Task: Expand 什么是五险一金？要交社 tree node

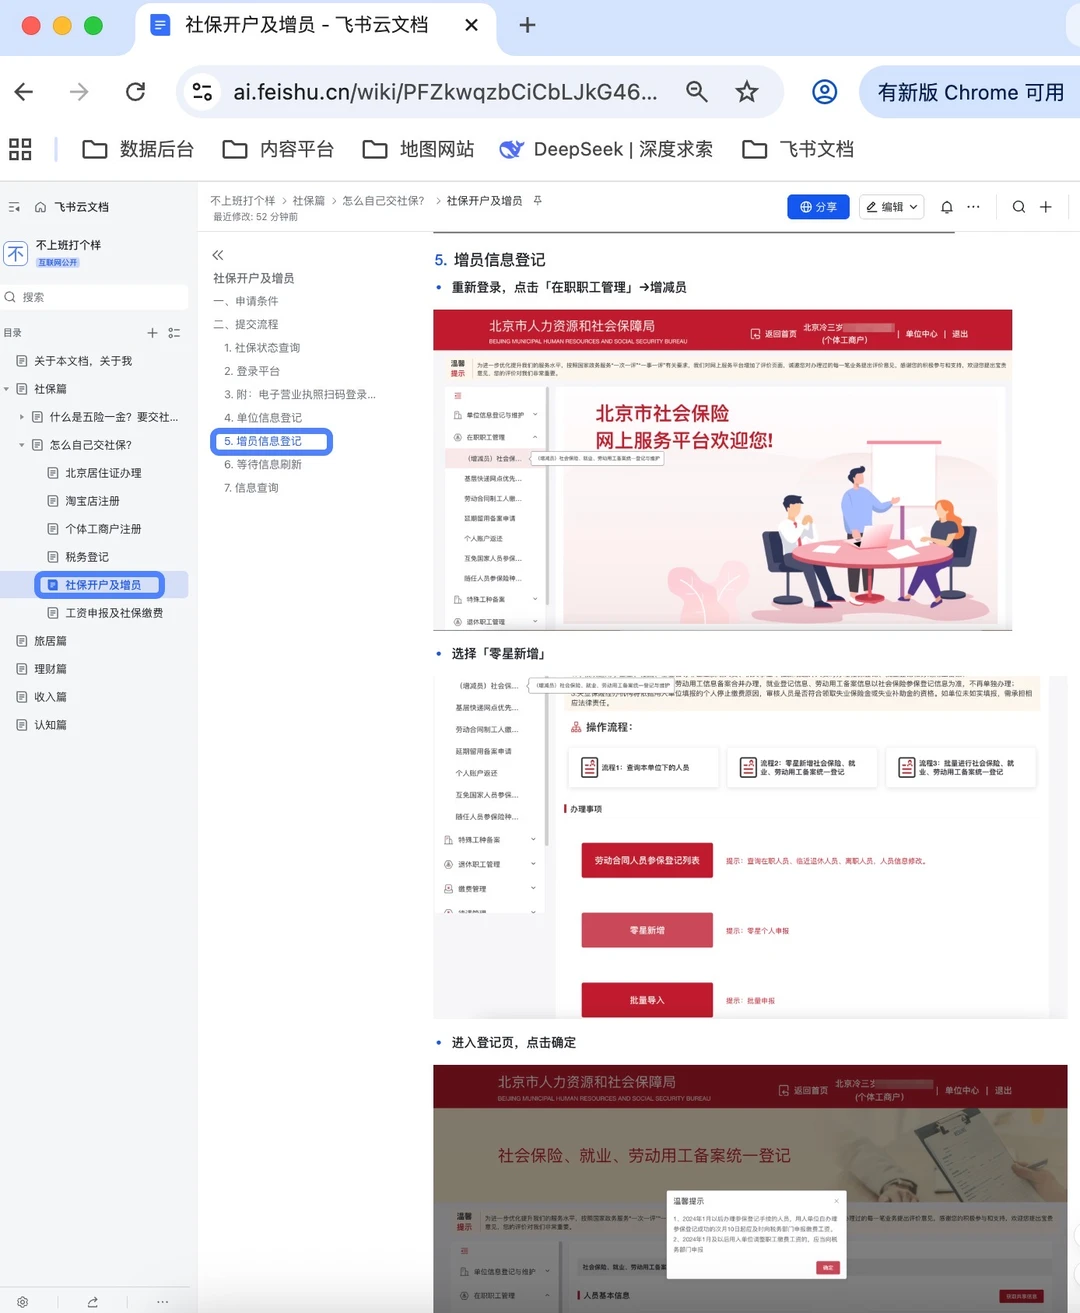Action: [22, 417]
